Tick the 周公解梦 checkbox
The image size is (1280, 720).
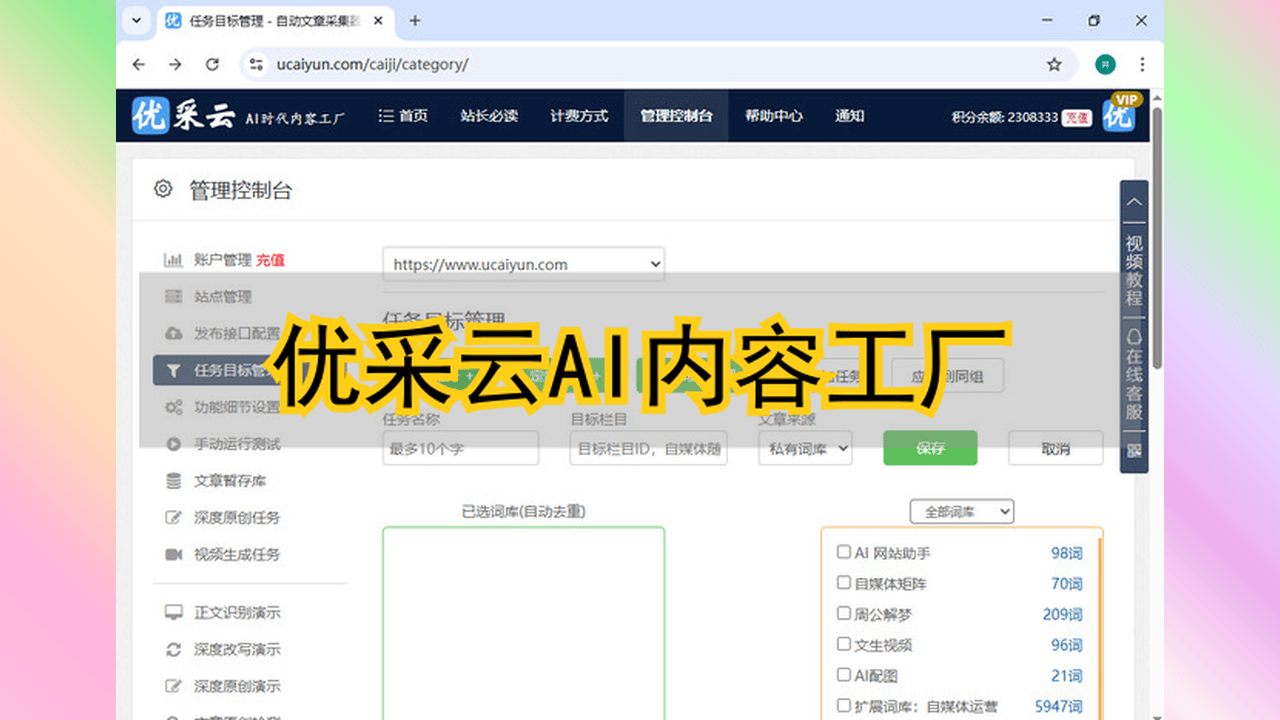[x=843, y=614]
